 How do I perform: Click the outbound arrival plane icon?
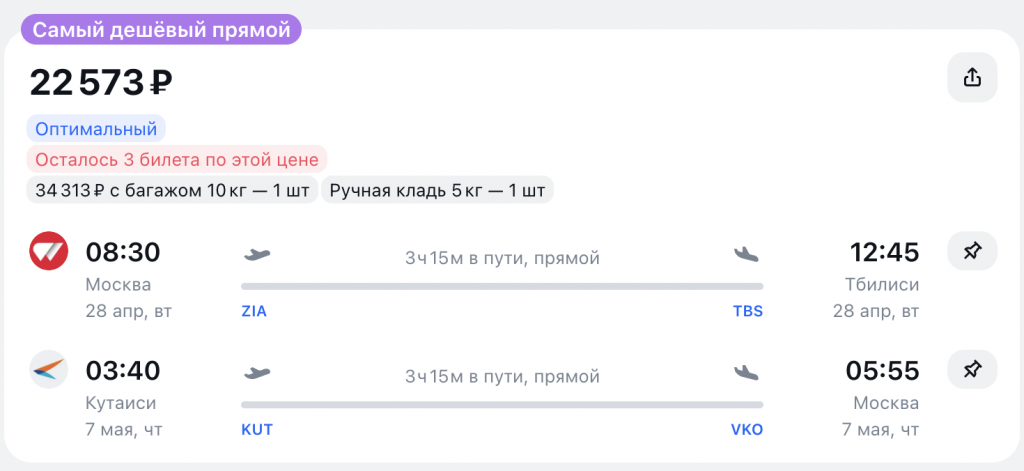[747, 254]
